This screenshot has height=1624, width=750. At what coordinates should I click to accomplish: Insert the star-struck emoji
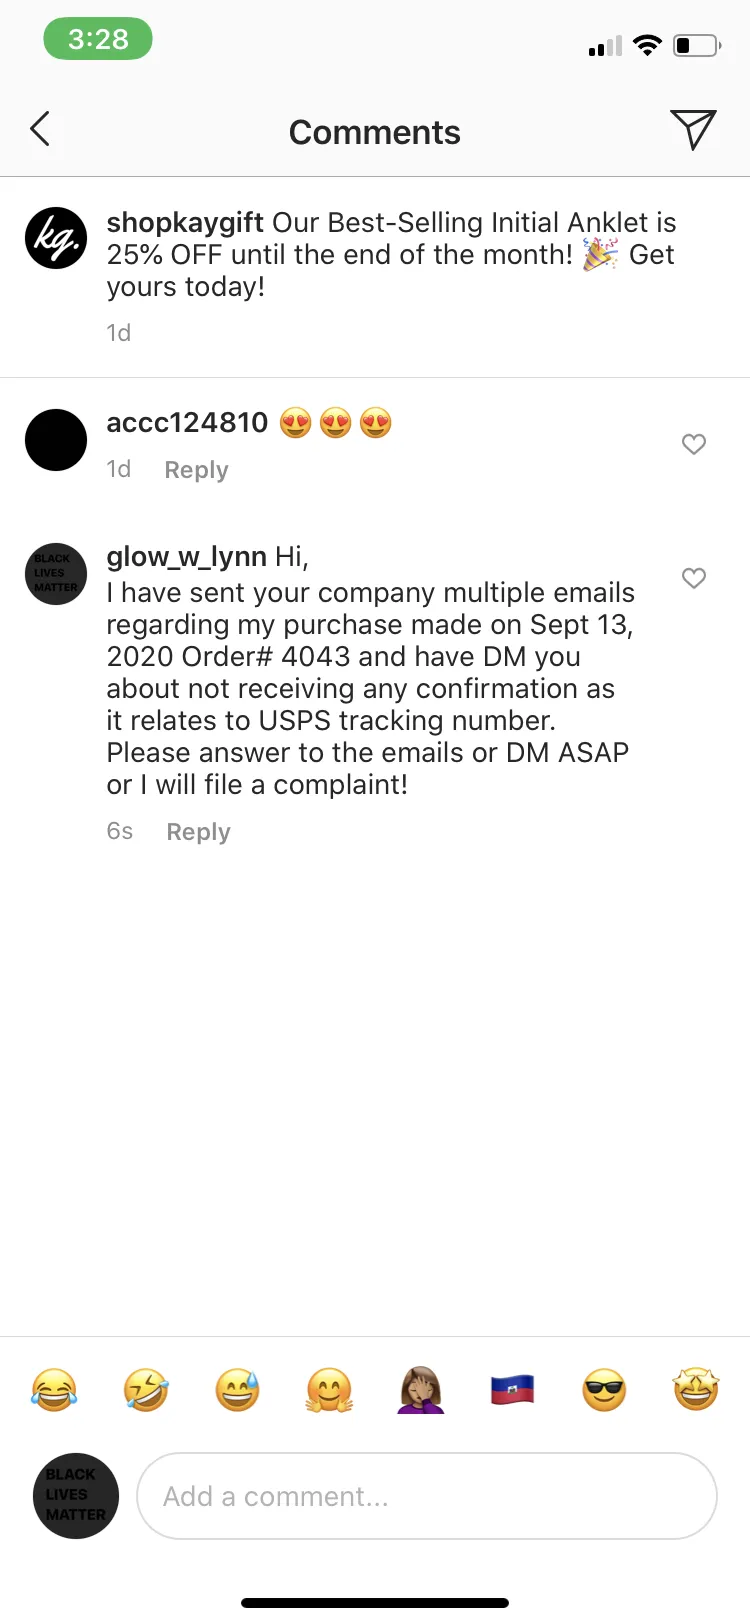696,1390
